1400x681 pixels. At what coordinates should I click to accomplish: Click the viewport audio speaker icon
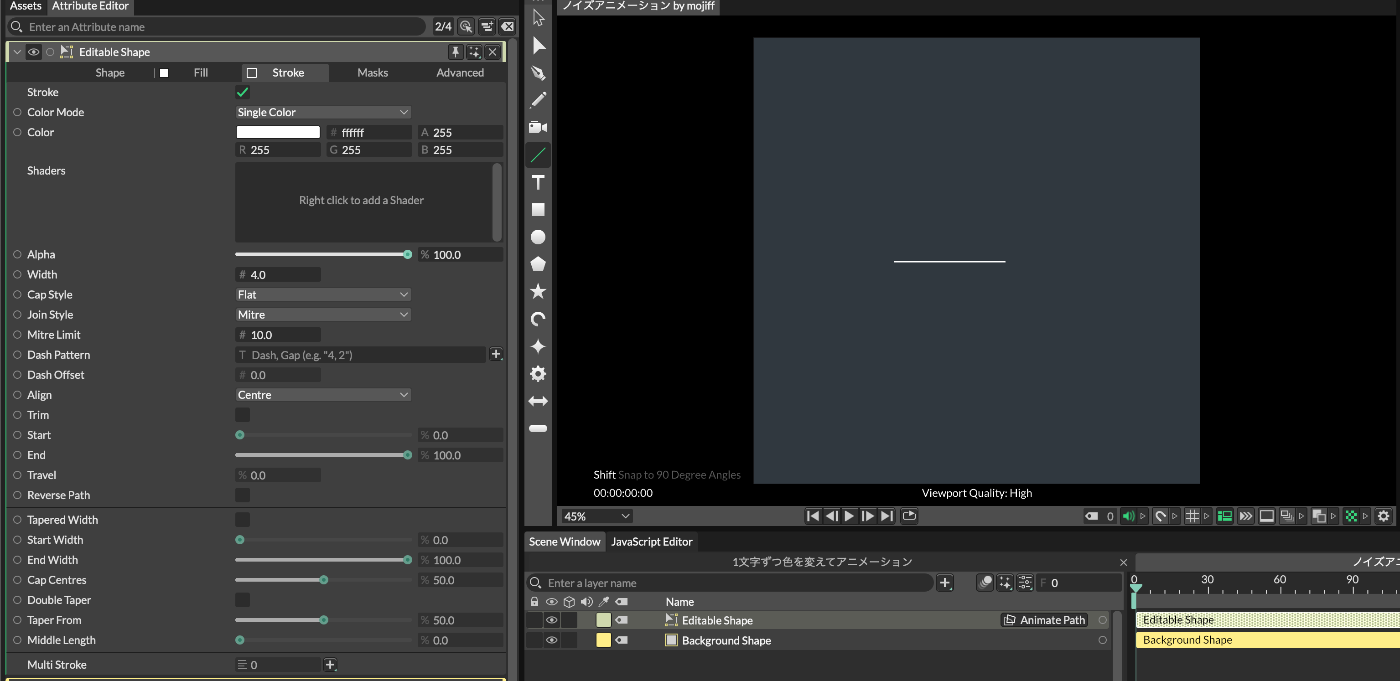(1129, 516)
